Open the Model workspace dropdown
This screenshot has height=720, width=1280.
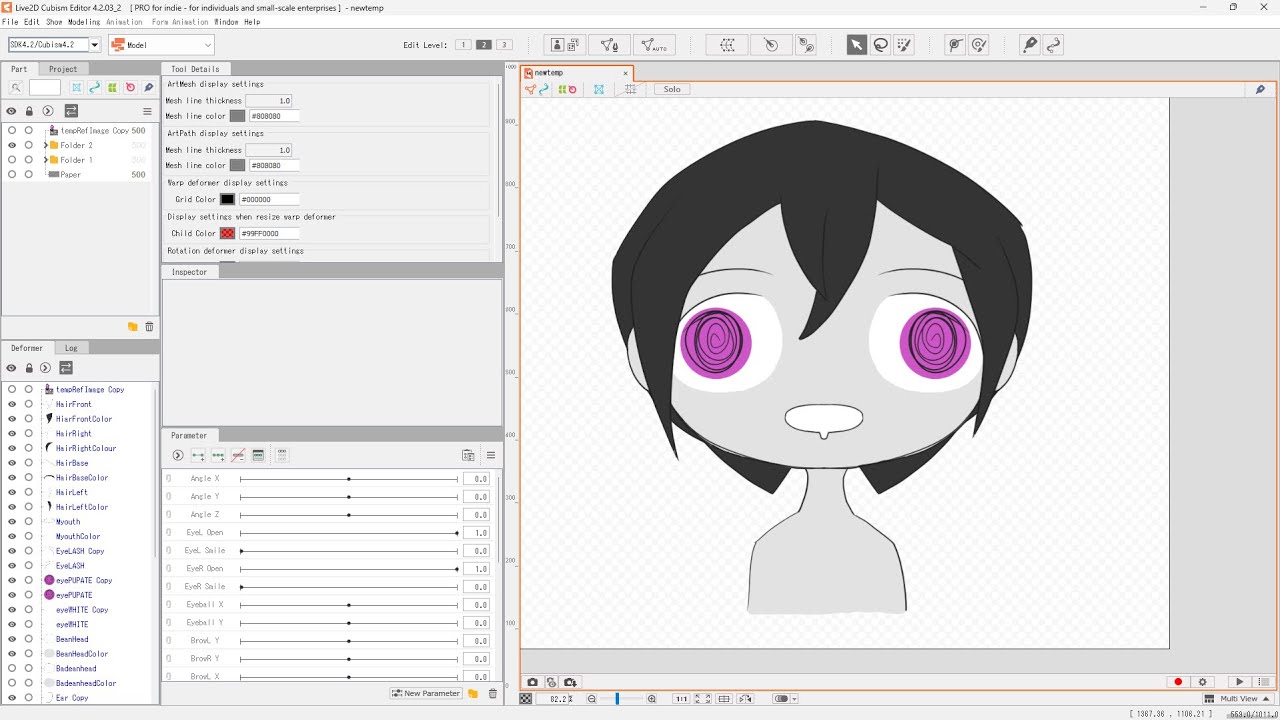(161, 45)
